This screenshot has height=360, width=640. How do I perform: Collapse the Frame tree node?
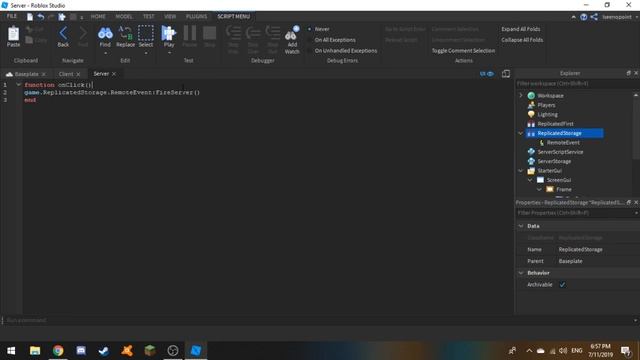pyautogui.click(x=539, y=189)
